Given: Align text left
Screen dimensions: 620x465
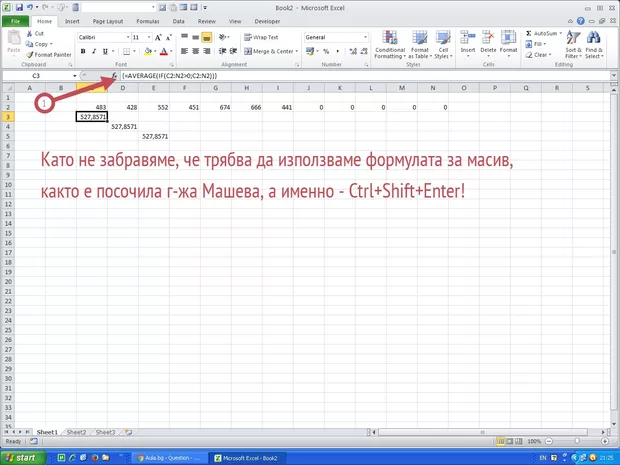Looking at the screenshot, I should click(184, 51).
